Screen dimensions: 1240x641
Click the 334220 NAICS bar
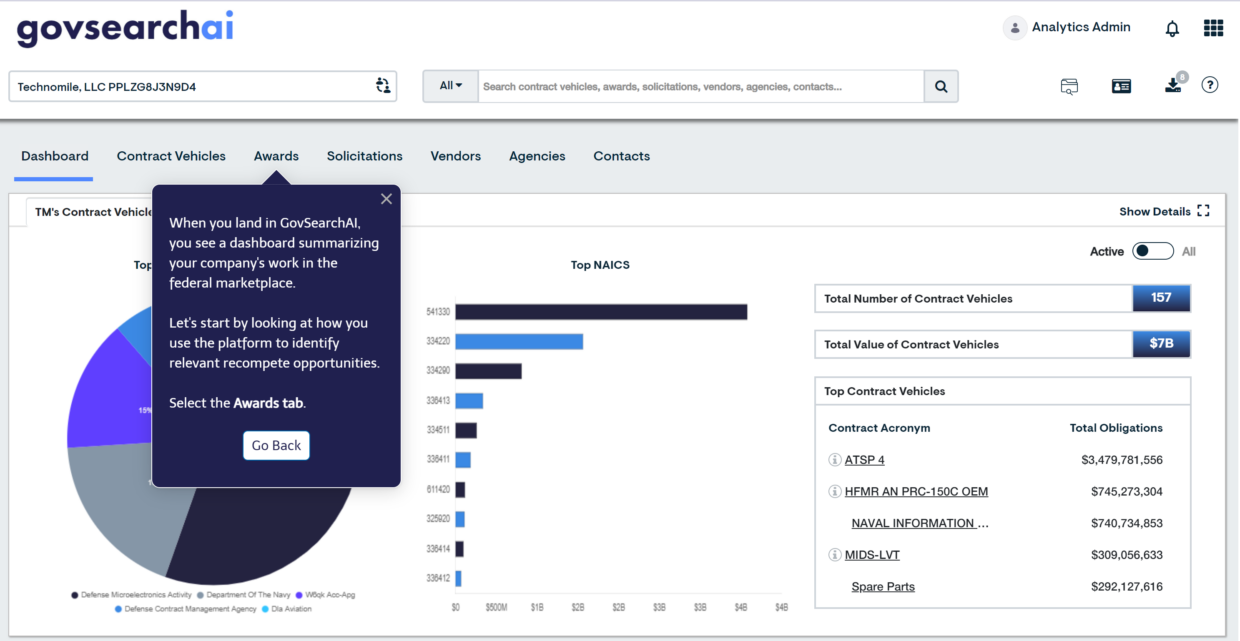click(x=519, y=341)
